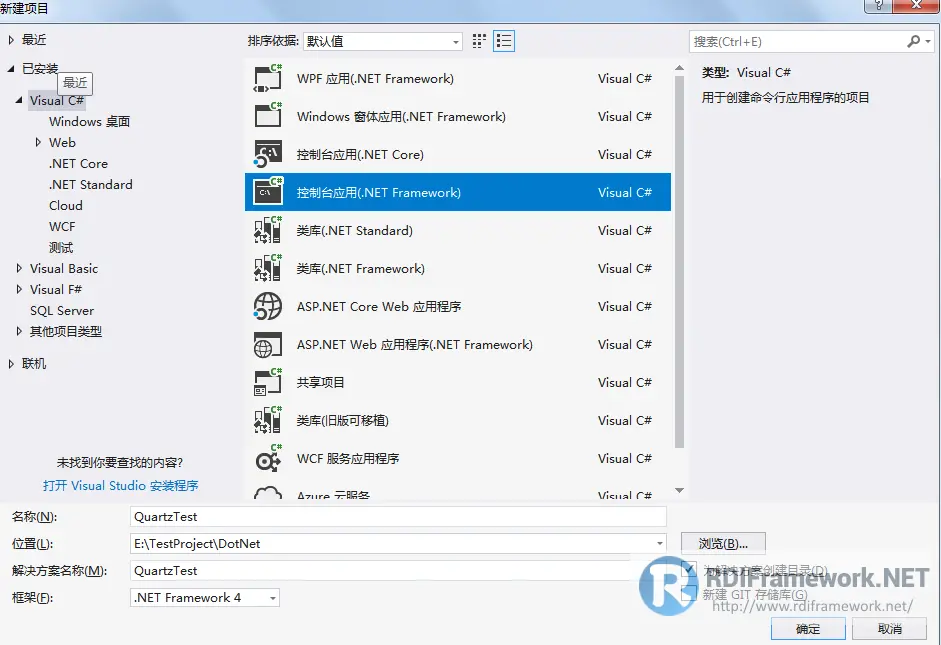Open the search options dropdown arrow
This screenshot has width=941, height=645.
tap(928, 41)
